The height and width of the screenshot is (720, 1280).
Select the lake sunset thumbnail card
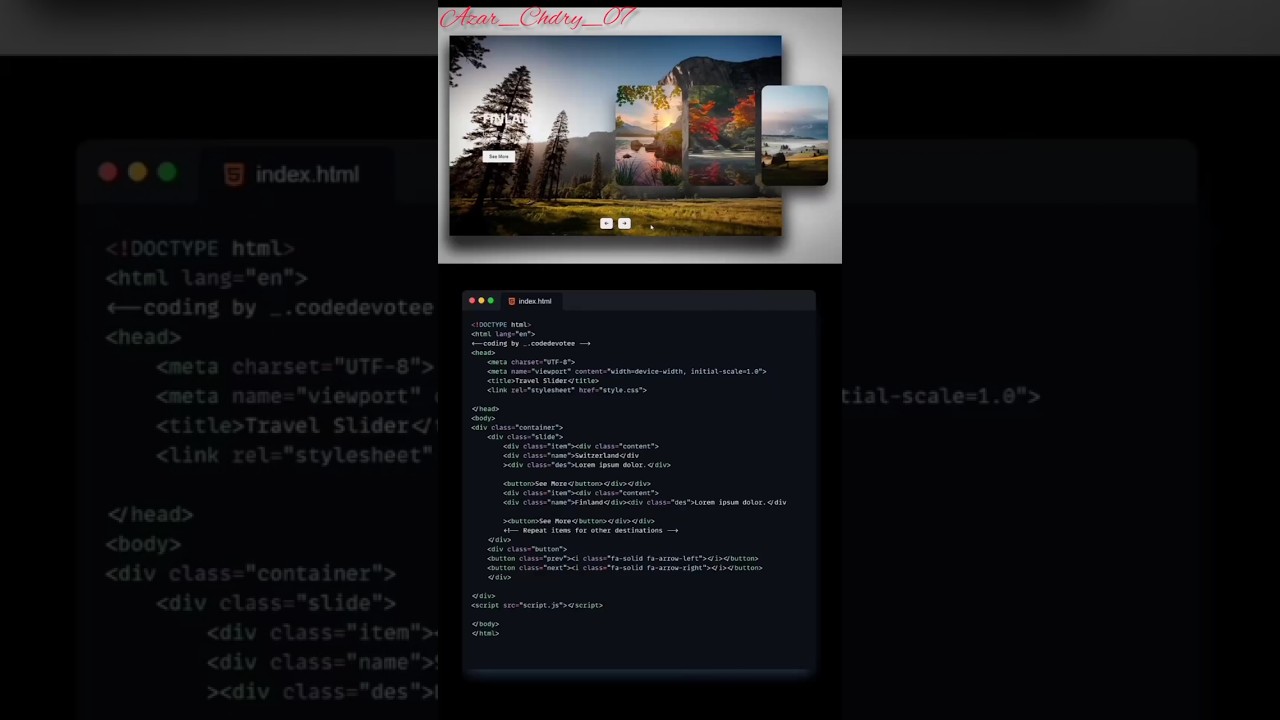[649, 136]
